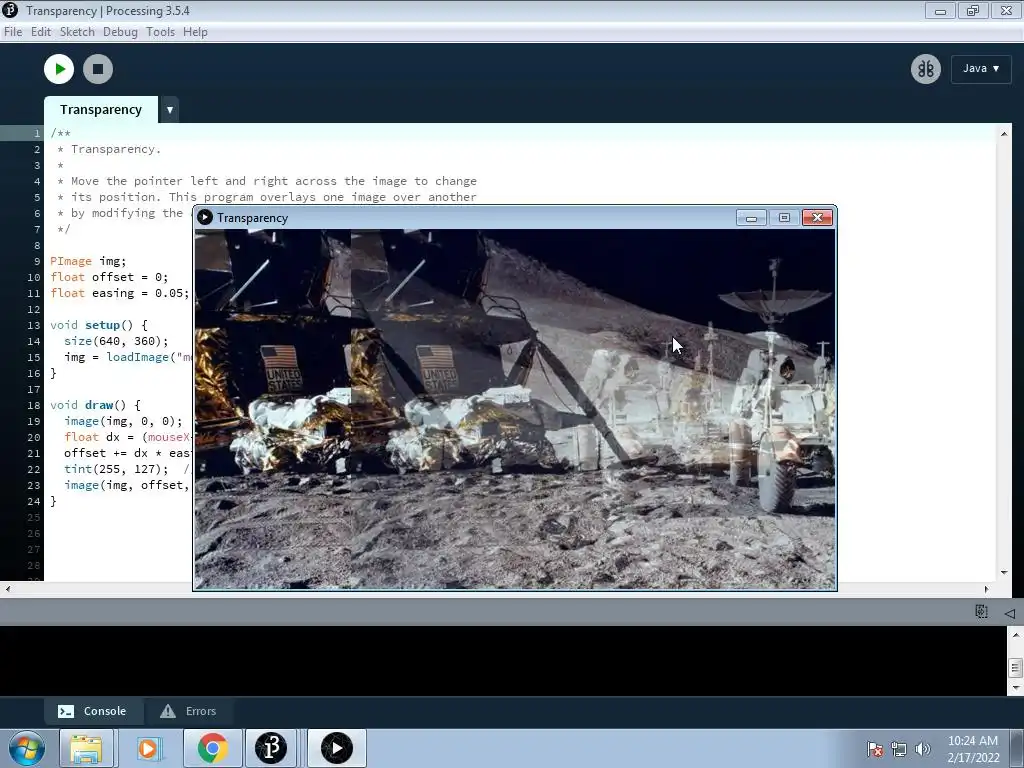Minimize the Processing editor window

tap(940, 10)
